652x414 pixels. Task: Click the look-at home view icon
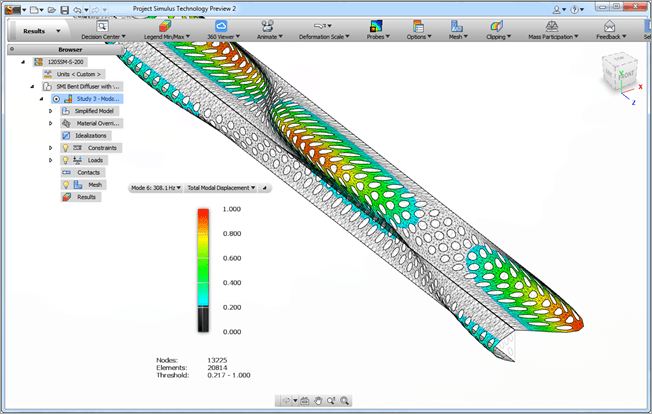coord(305,401)
